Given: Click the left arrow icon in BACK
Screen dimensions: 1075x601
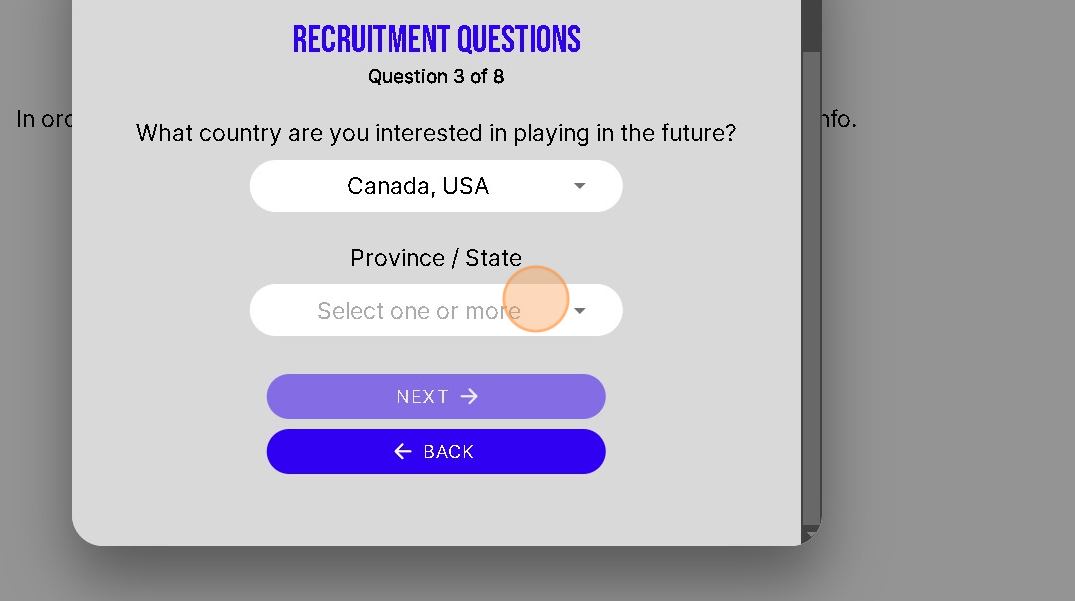Looking at the screenshot, I should point(403,452).
